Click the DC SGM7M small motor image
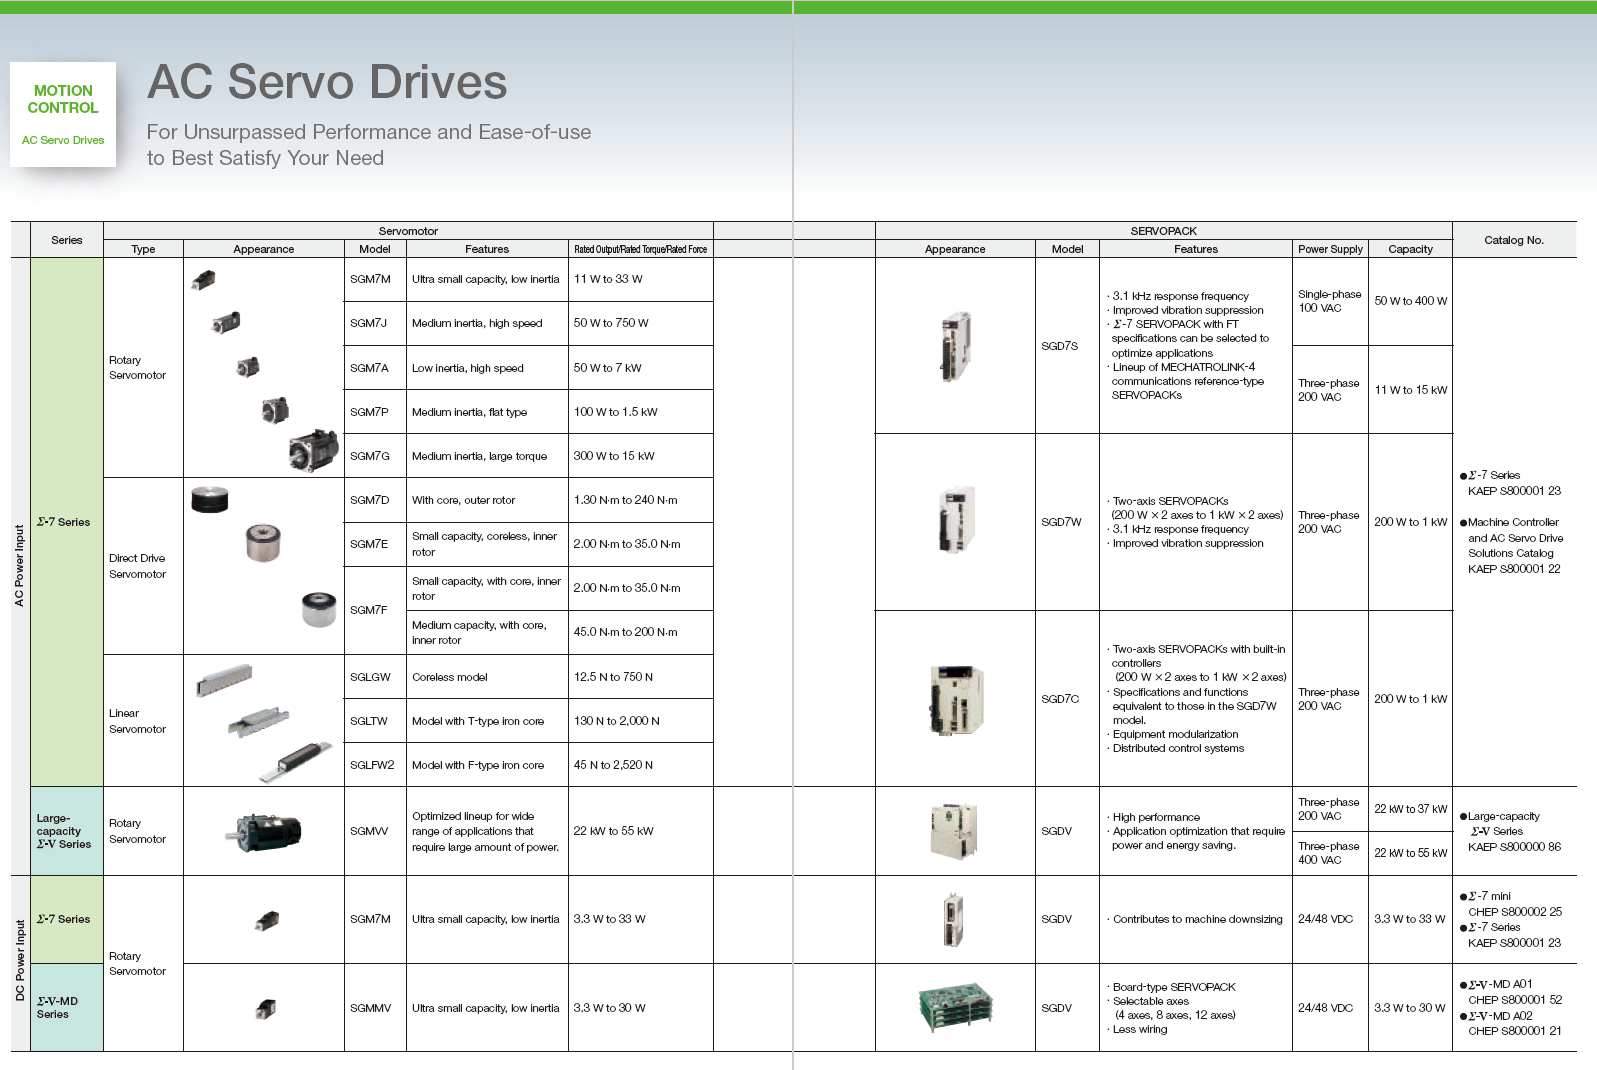Screen dimensions: 1597x1070 click(266, 920)
